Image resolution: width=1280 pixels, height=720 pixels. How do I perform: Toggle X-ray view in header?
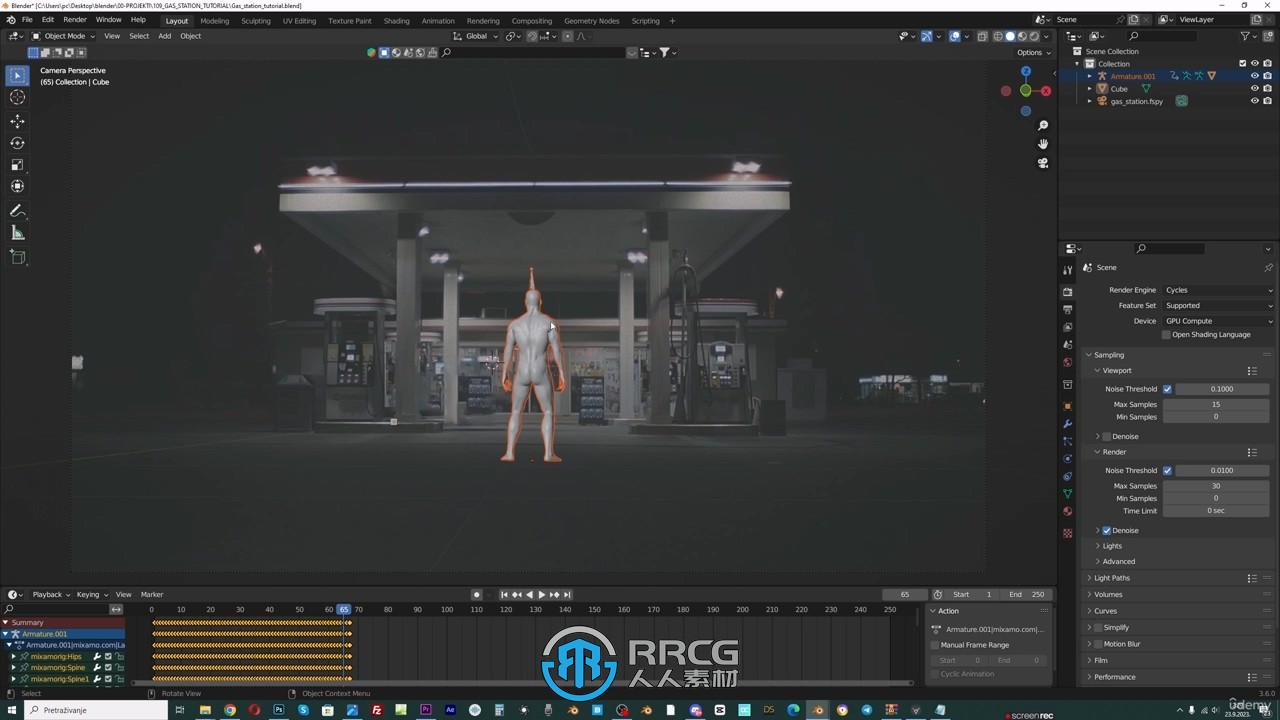(982, 36)
